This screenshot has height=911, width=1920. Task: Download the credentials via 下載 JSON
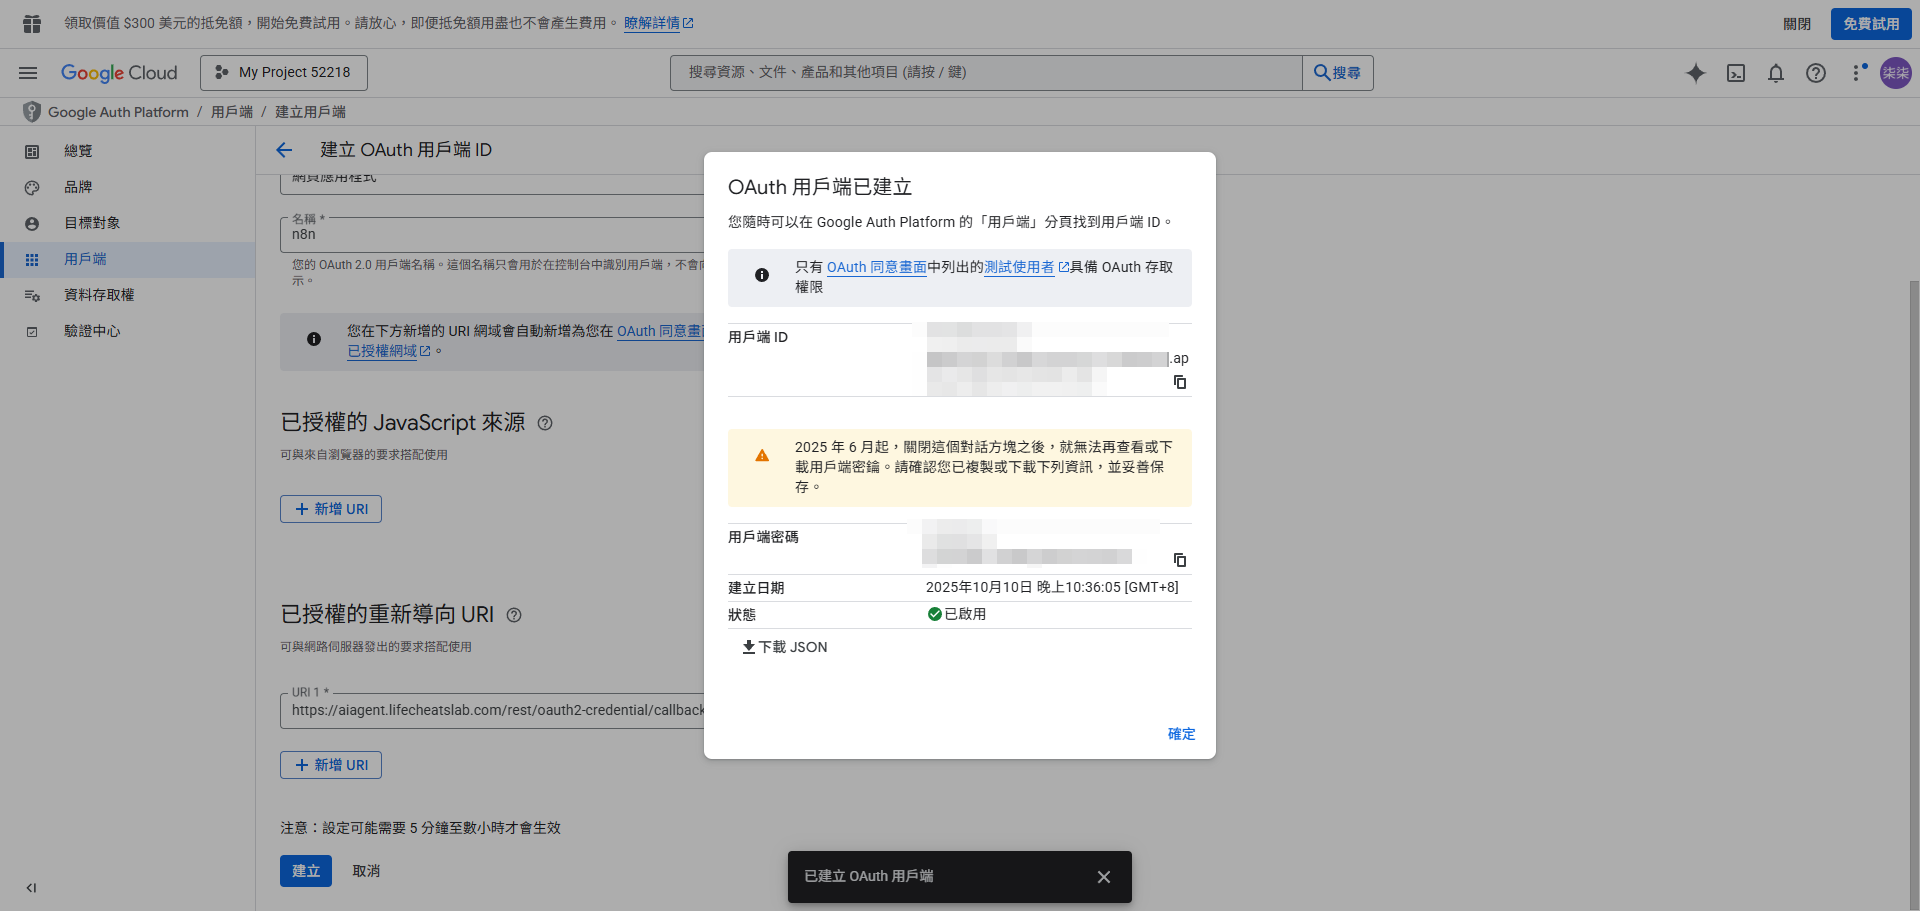[785, 647]
